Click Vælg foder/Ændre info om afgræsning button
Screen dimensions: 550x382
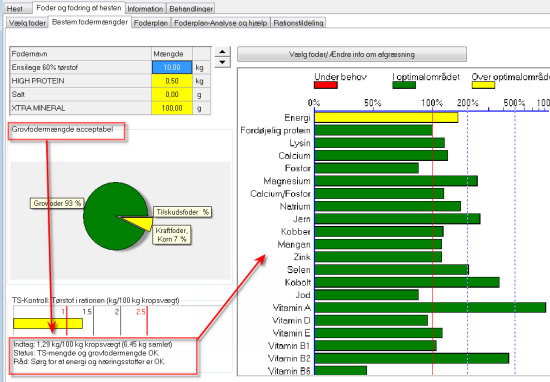point(352,54)
